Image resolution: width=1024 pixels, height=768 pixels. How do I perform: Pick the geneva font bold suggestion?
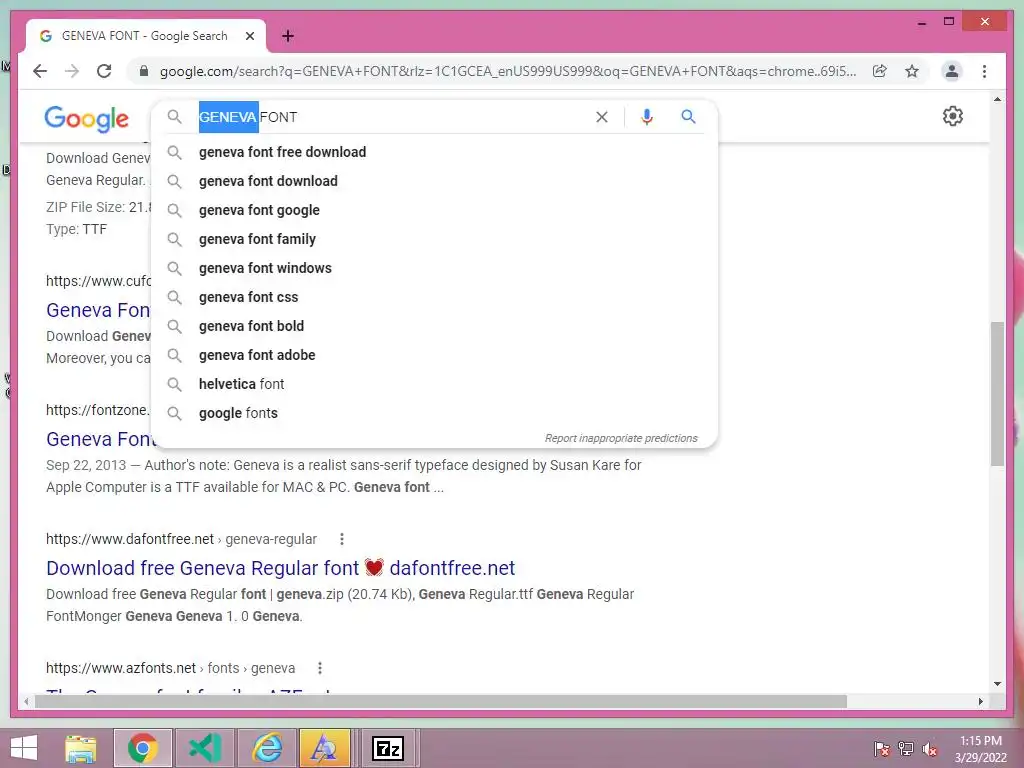[x=435, y=326]
